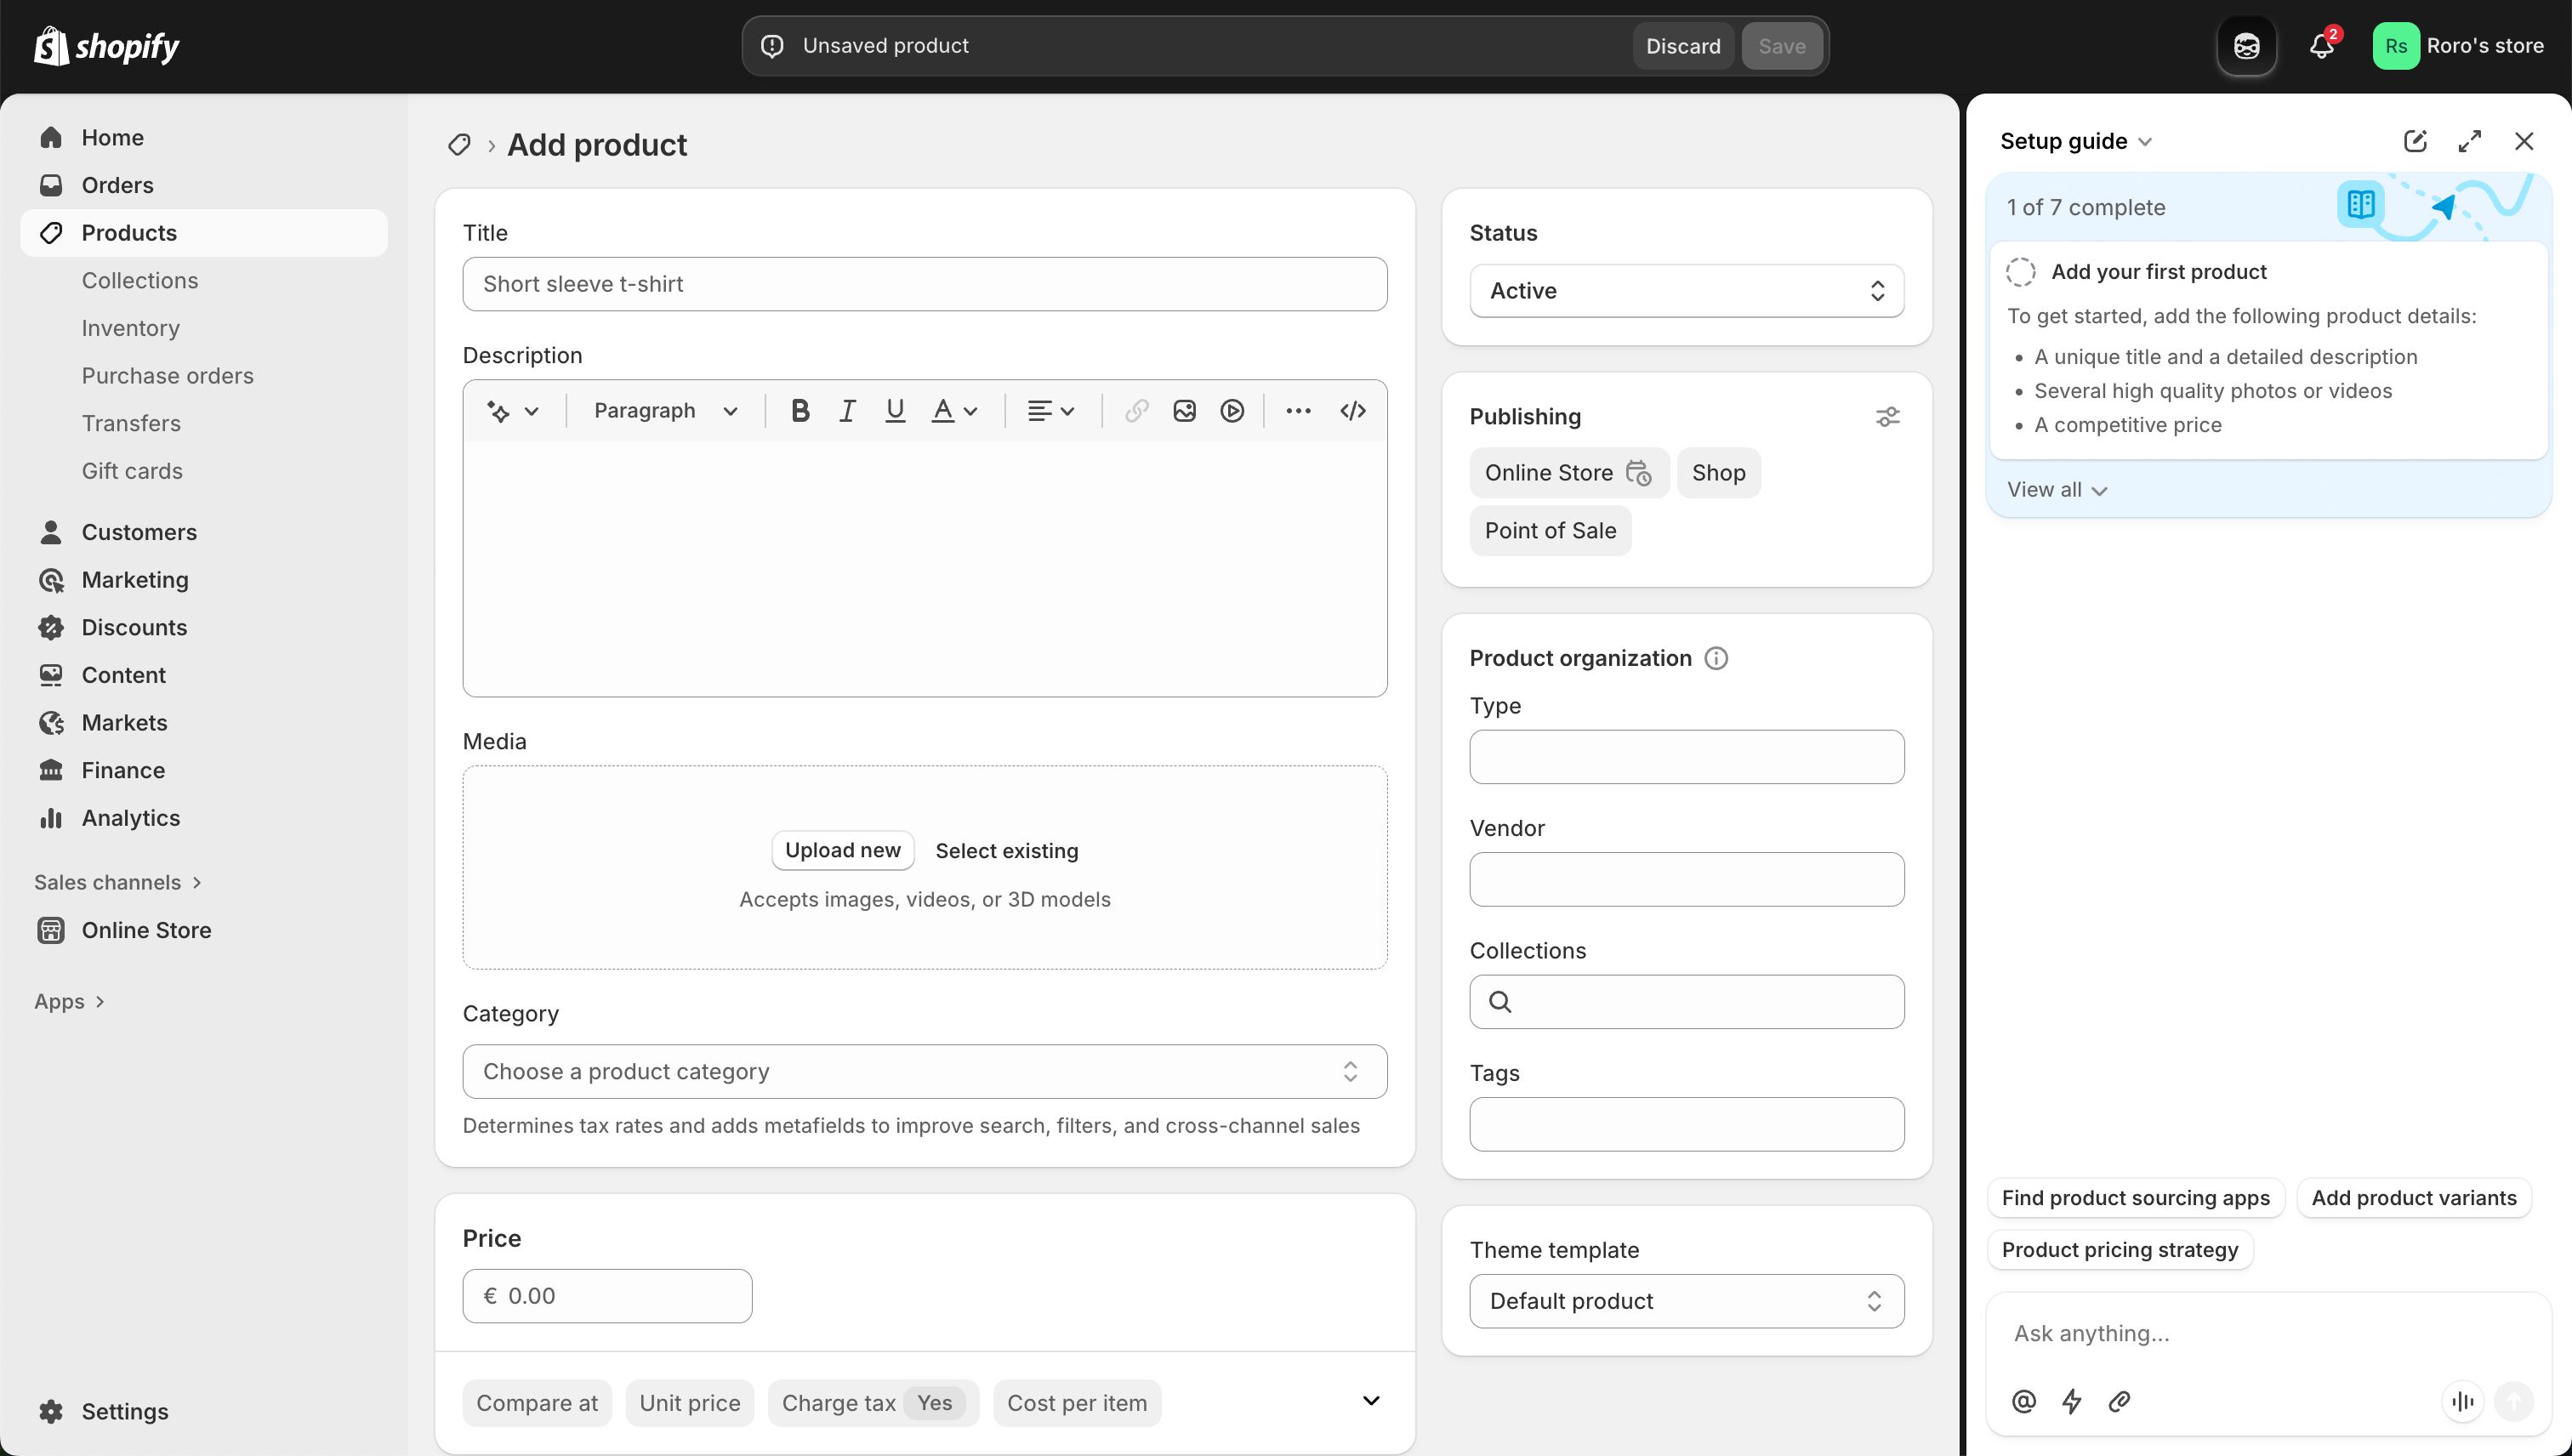Apply italic formatting in the description editor
The width and height of the screenshot is (2572, 1456).
(x=847, y=410)
